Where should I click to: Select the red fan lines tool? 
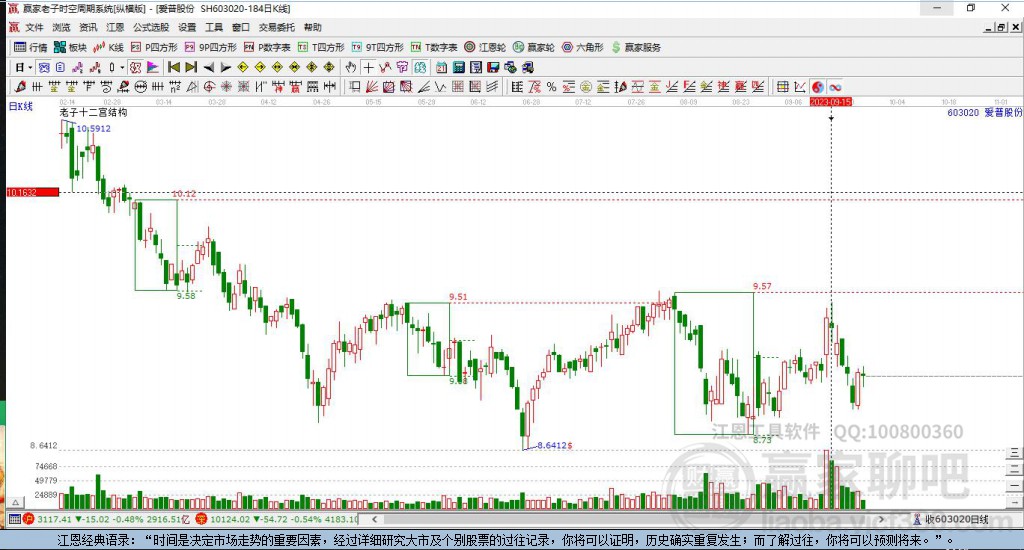click(x=372, y=87)
